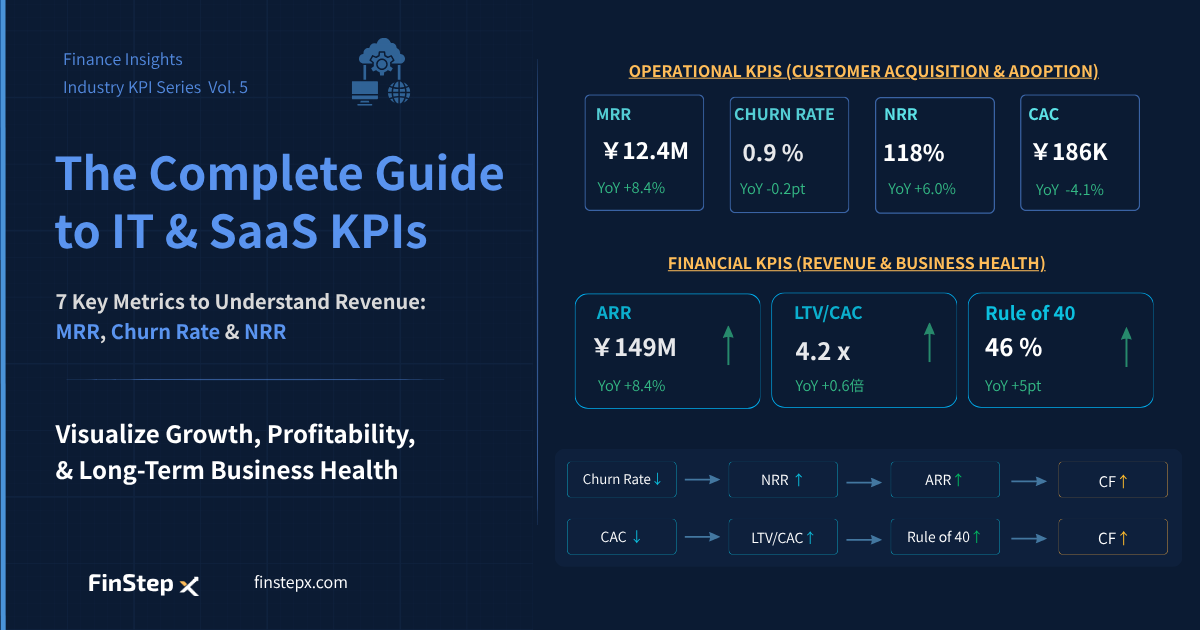Viewport: 1200px width, 630px height.
Task: Click the Rule of 40 flow box
Action: click(945, 537)
